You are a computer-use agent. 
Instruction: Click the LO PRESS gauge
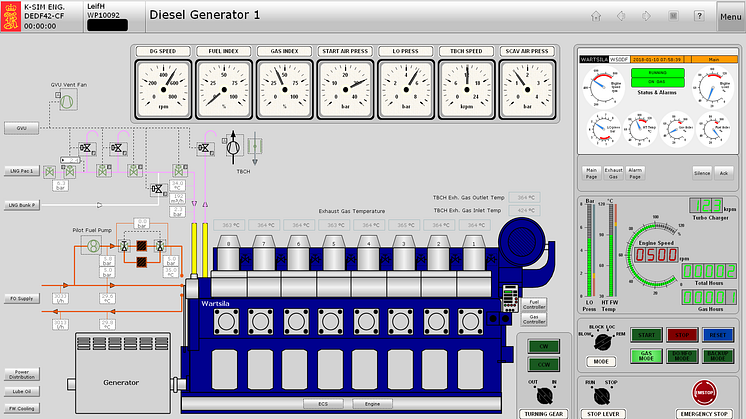[406, 89]
